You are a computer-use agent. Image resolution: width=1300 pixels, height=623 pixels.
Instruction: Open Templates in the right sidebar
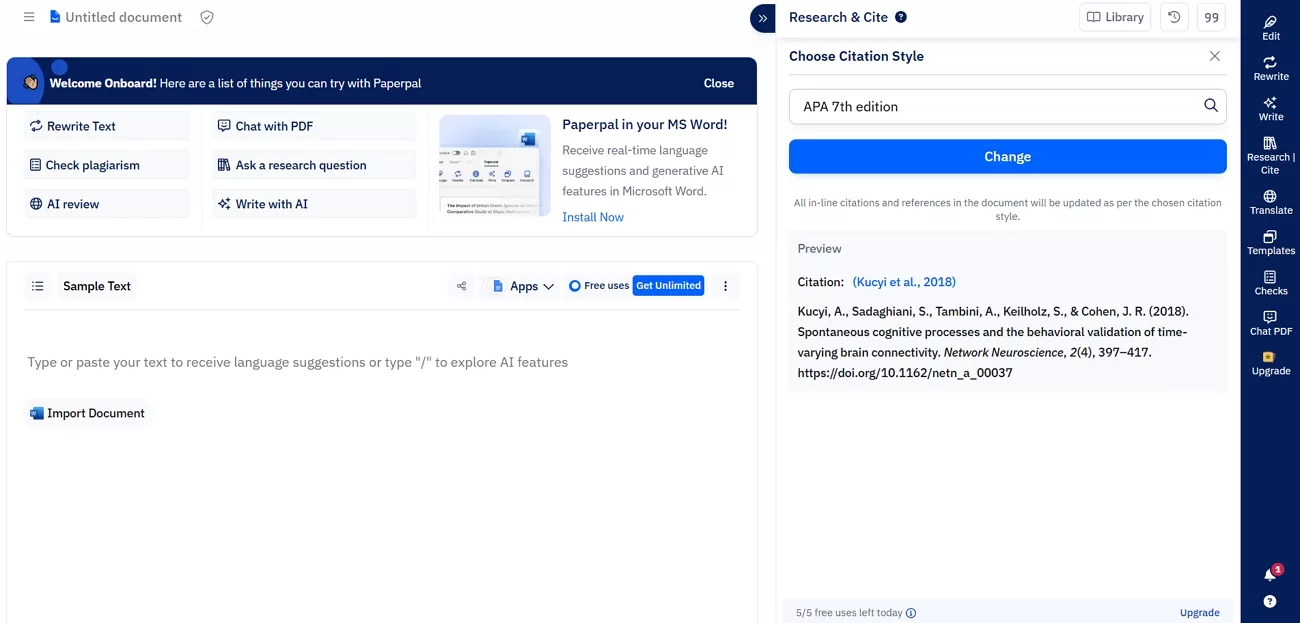[x=1270, y=243]
